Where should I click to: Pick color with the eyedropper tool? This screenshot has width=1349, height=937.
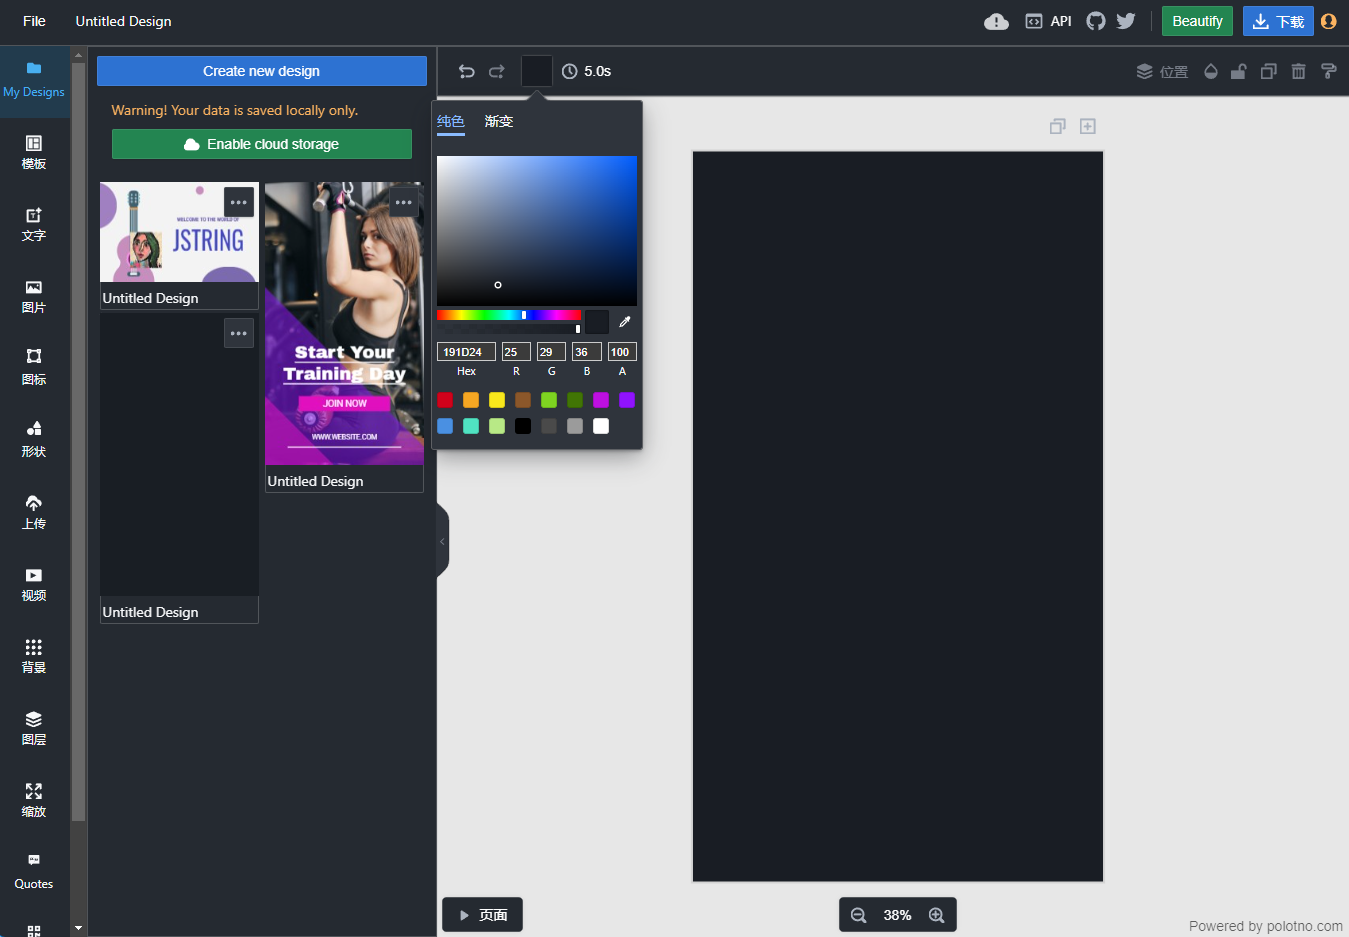pyautogui.click(x=625, y=322)
